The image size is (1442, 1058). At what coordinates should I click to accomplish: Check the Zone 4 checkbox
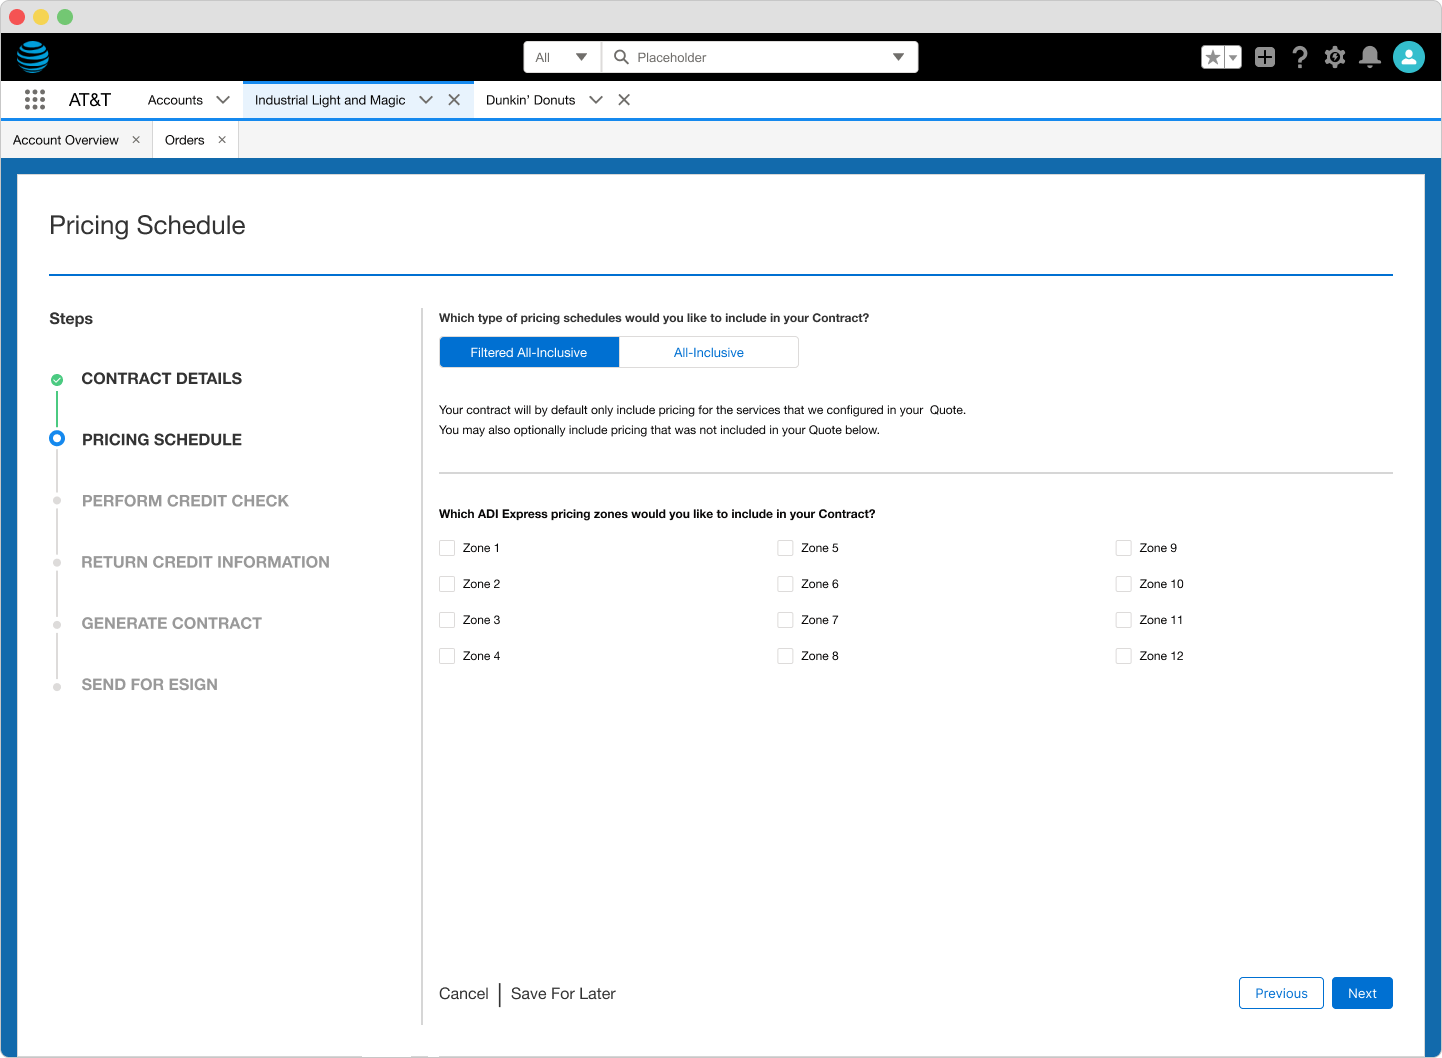point(447,656)
